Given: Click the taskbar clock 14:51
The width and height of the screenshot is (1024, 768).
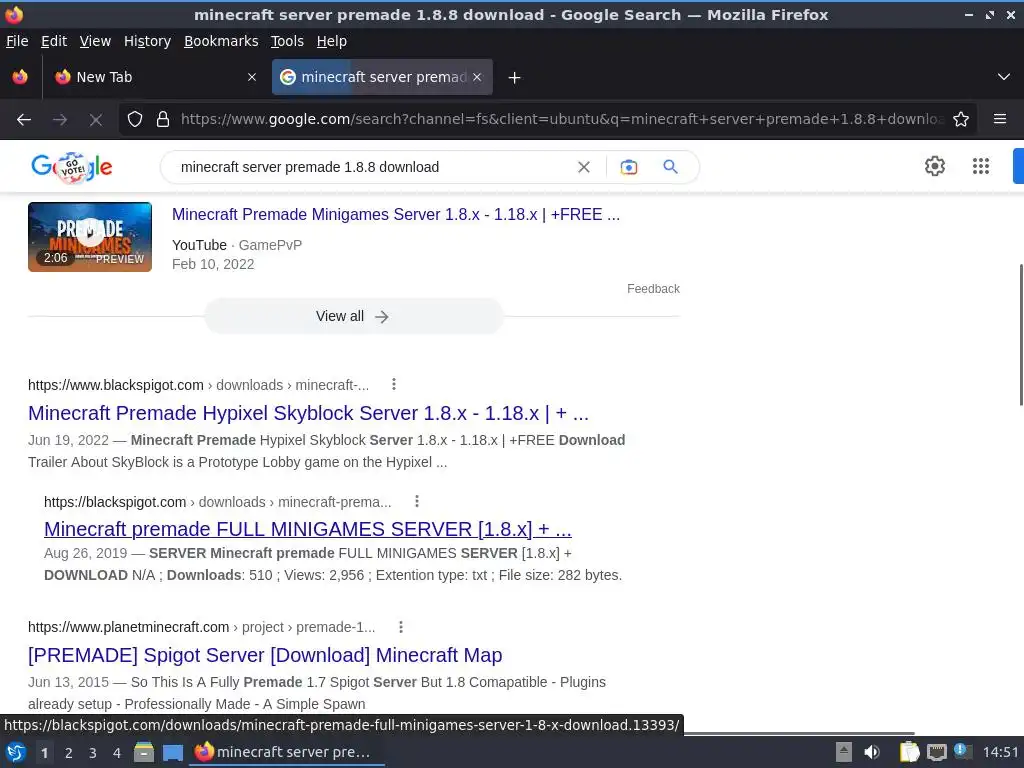Looking at the screenshot, I should (x=1000, y=752).
